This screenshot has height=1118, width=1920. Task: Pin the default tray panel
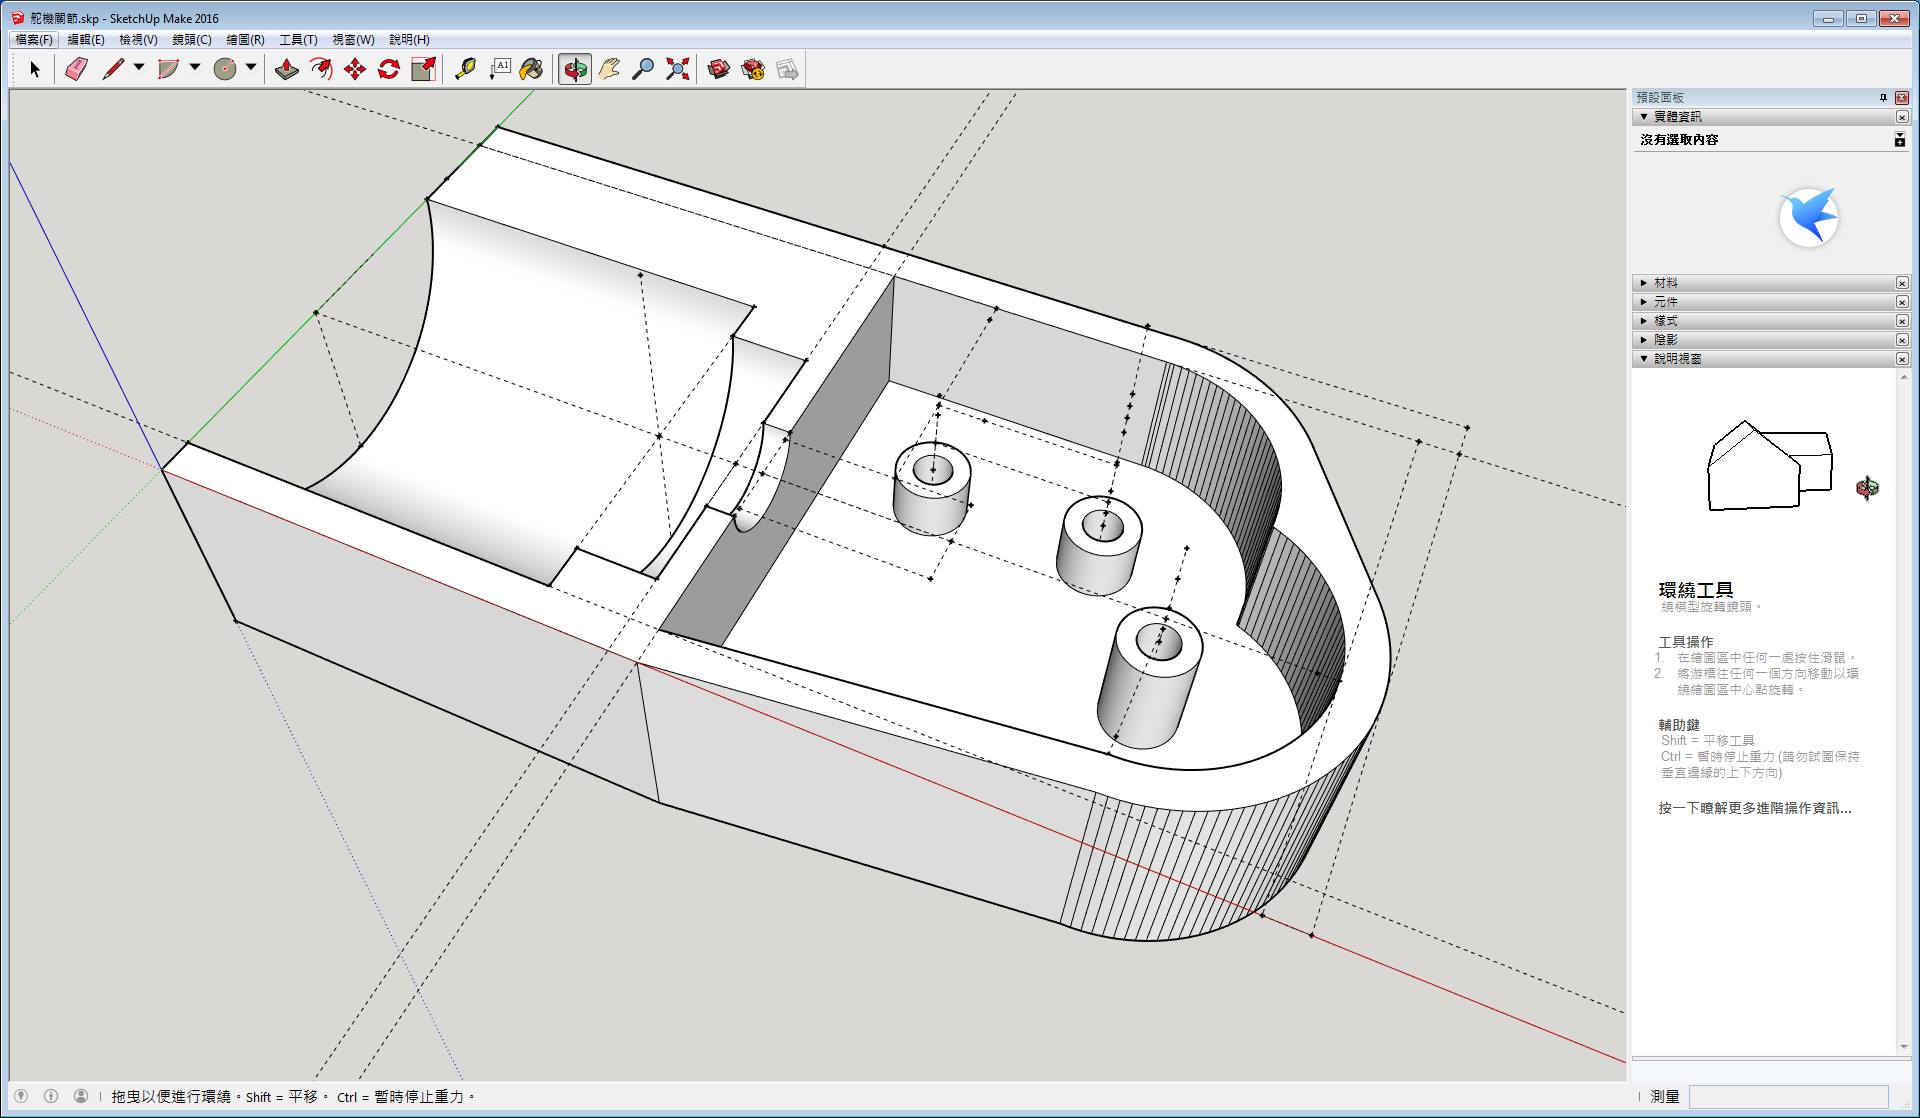pyautogui.click(x=1883, y=97)
